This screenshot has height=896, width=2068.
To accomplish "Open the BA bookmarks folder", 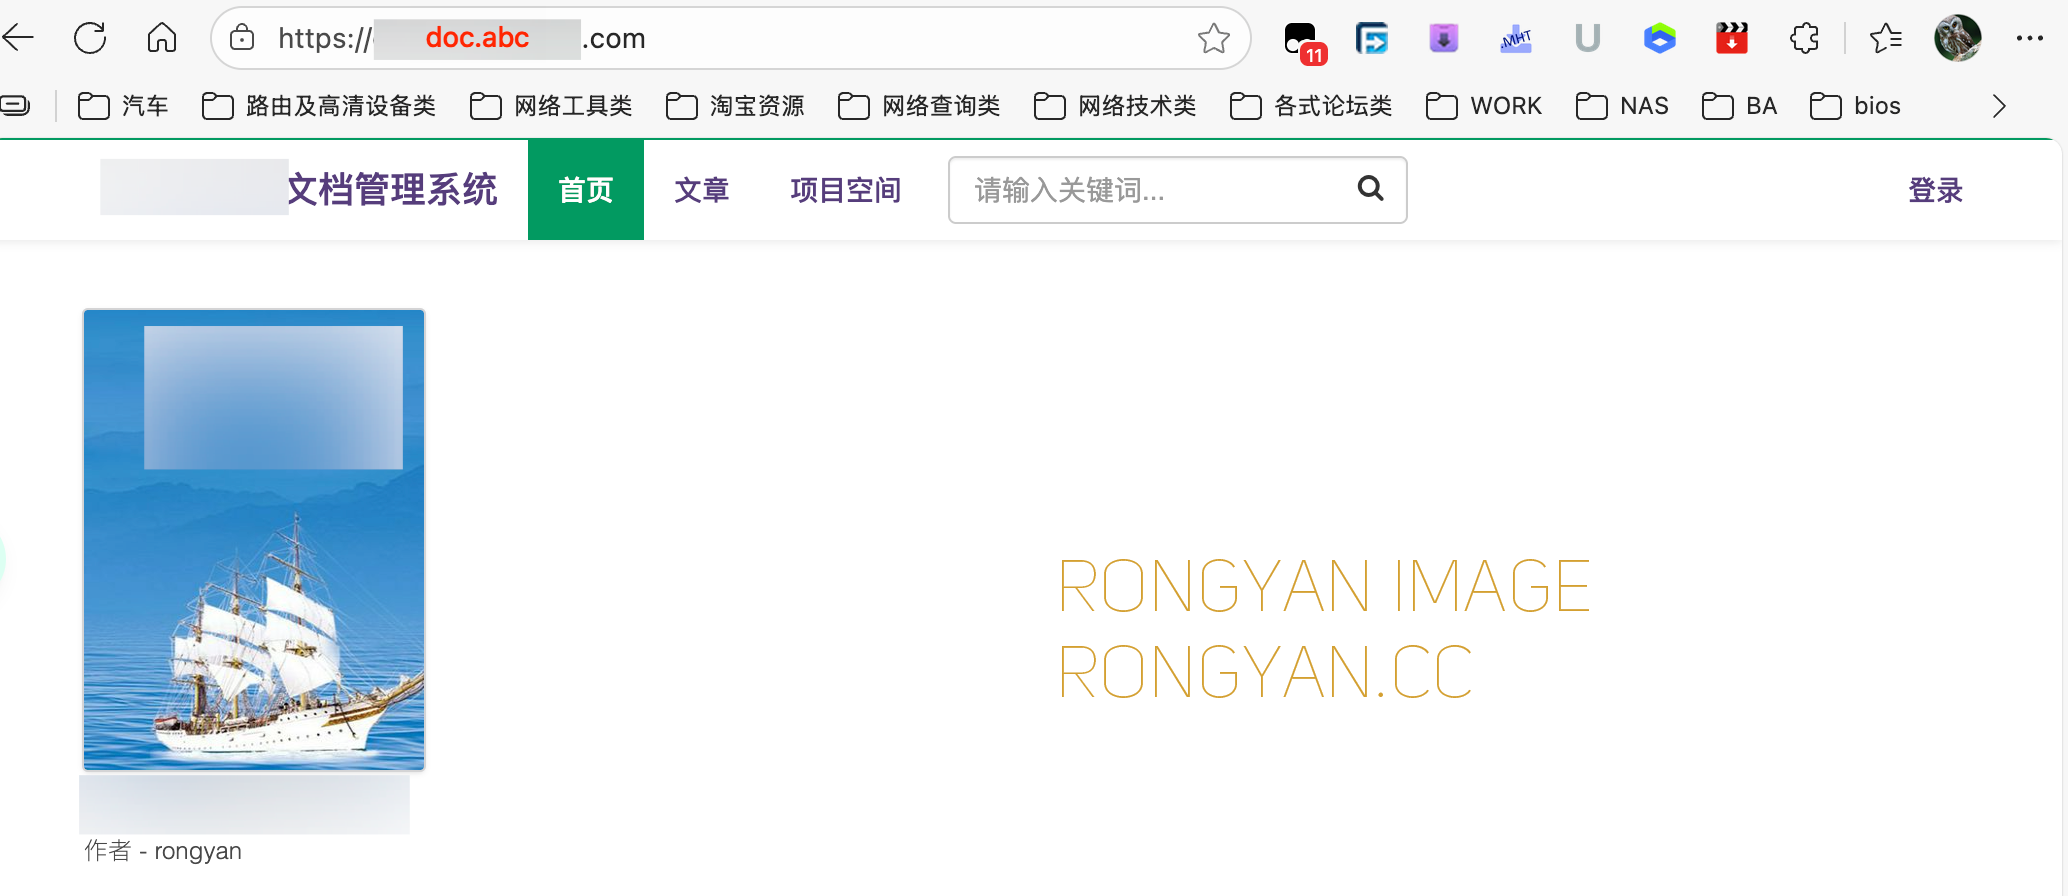I will pos(1739,106).
